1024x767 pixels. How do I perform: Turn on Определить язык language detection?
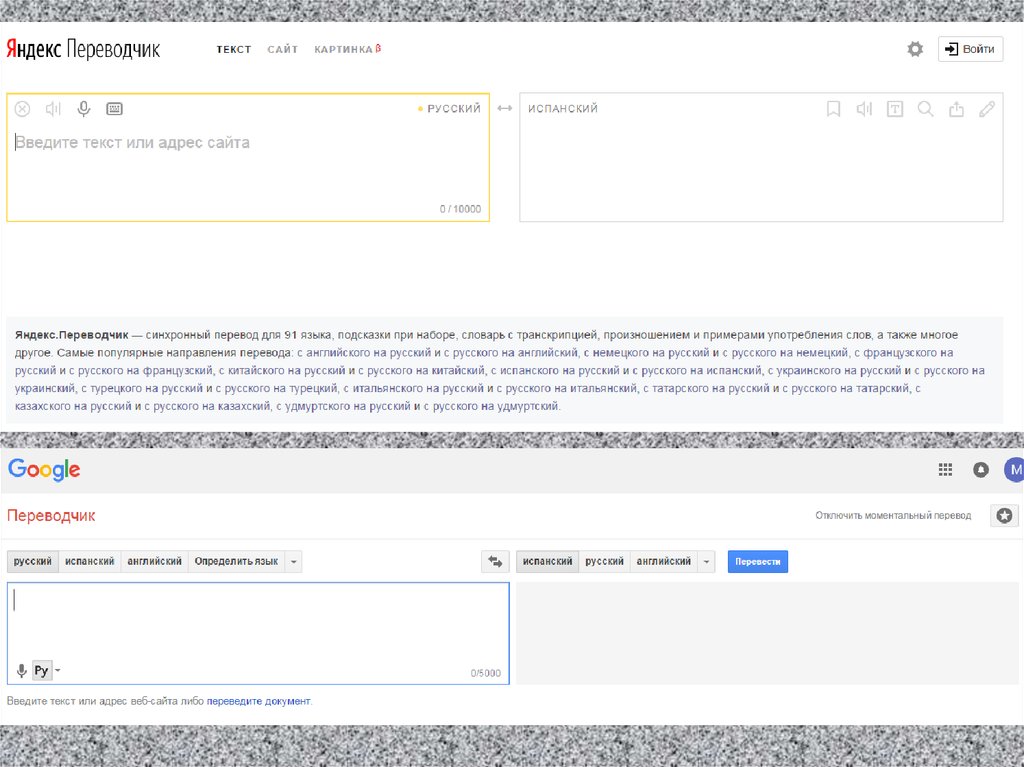click(x=236, y=562)
